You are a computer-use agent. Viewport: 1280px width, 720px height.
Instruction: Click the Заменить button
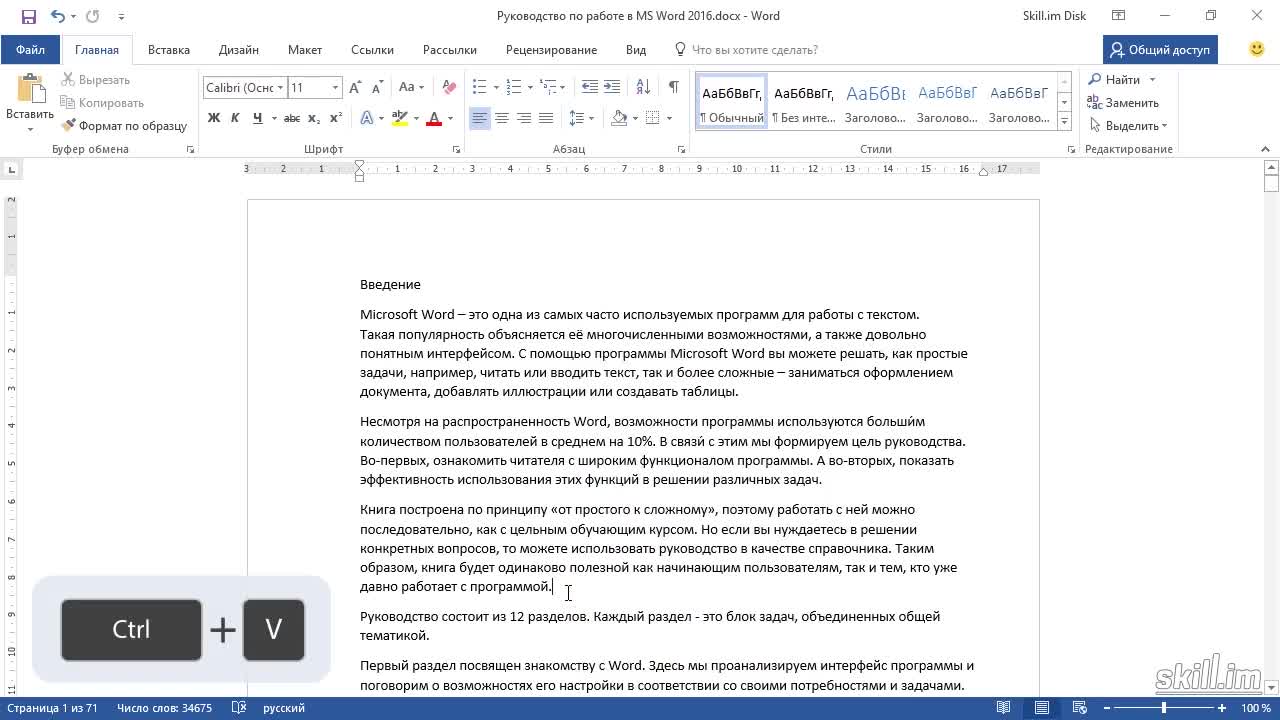click(x=1123, y=103)
